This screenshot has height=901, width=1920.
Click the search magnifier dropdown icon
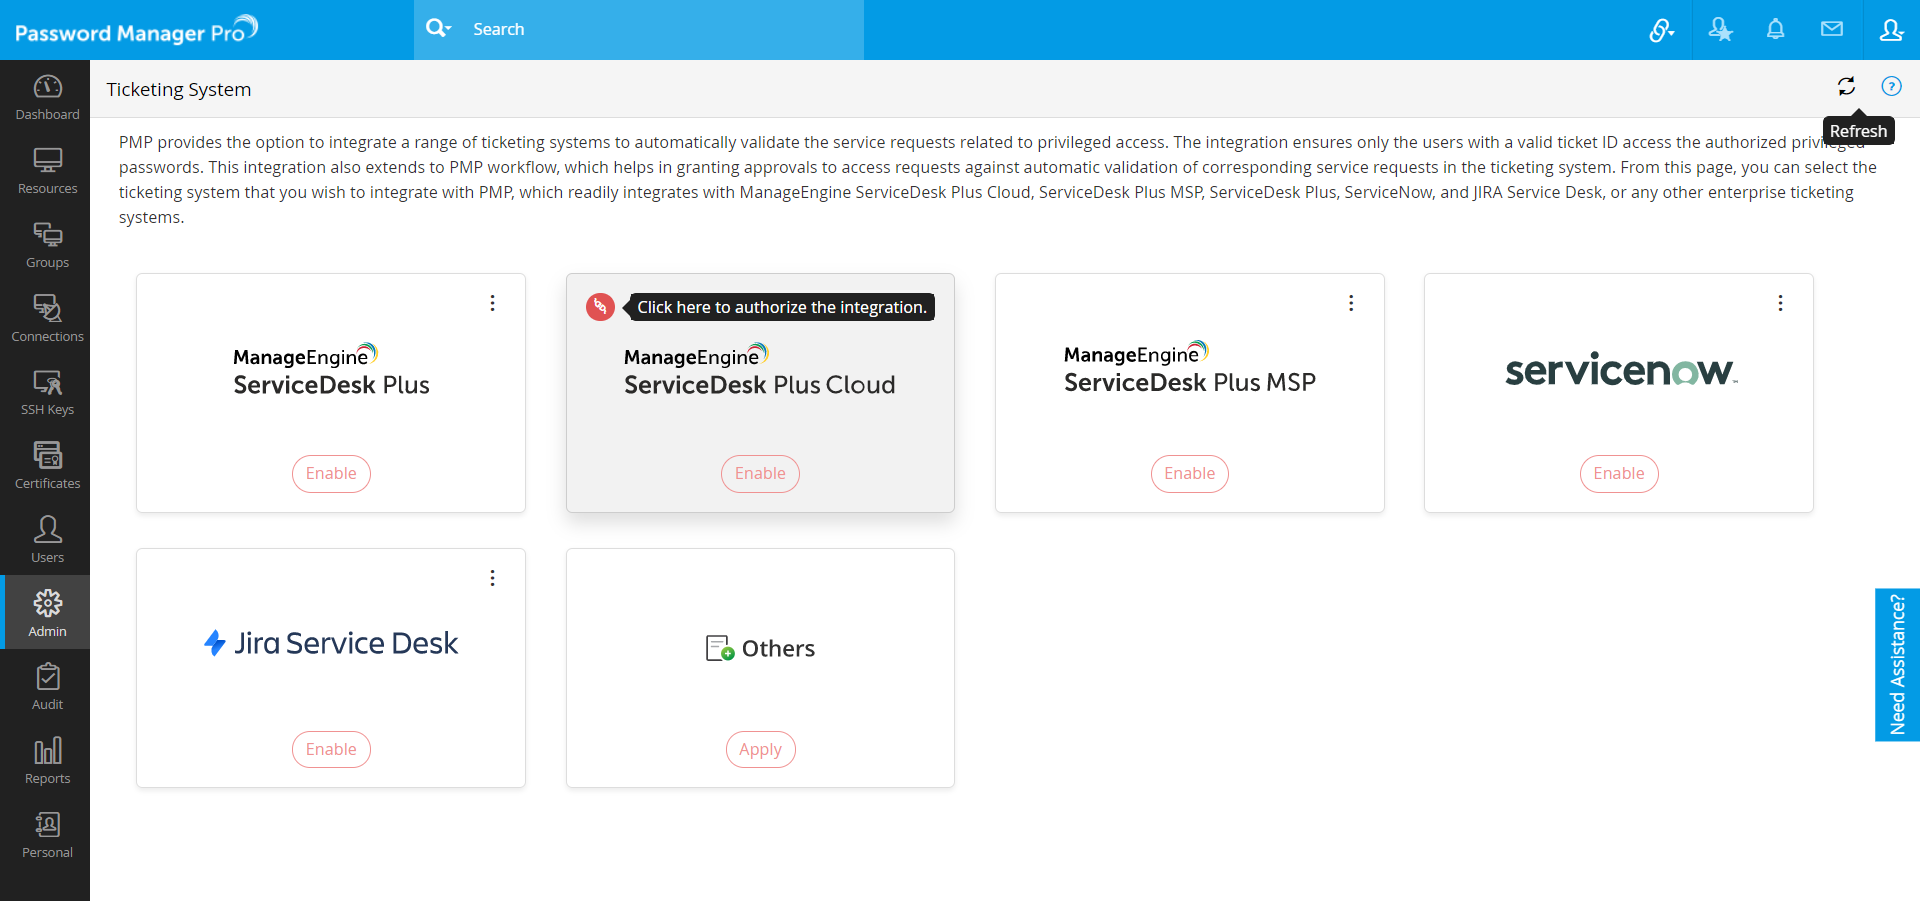[438, 29]
